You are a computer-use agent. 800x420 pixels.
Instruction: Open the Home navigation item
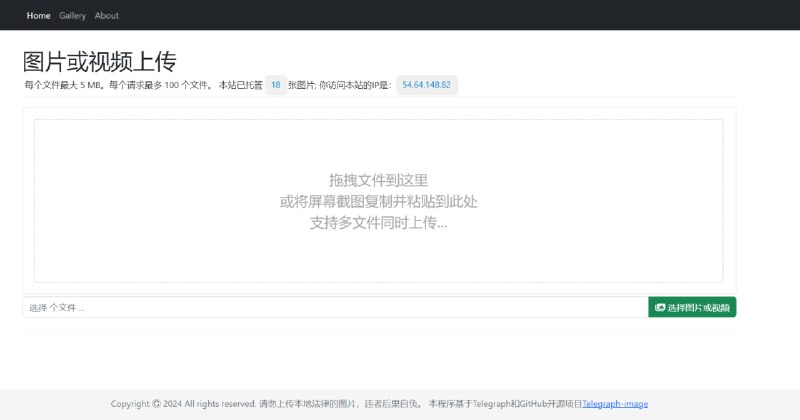pyautogui.click(x=38, y=16)
